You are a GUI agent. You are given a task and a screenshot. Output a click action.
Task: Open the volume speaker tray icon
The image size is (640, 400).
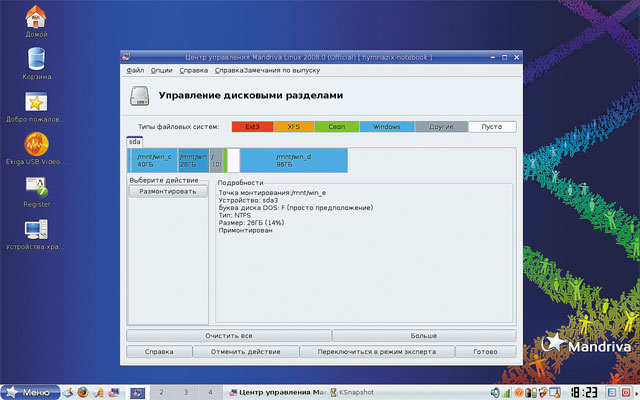click(x=495, y=393)
